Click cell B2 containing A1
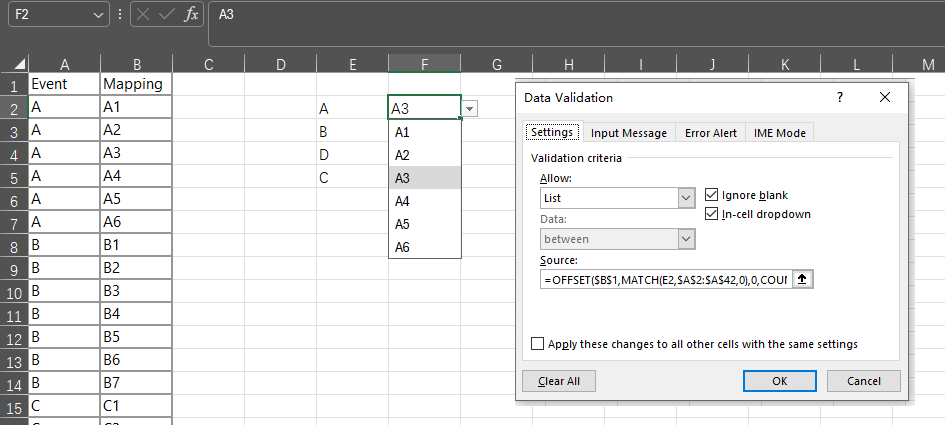The height and width of the screenshot is (425, 945). [137, 107]
